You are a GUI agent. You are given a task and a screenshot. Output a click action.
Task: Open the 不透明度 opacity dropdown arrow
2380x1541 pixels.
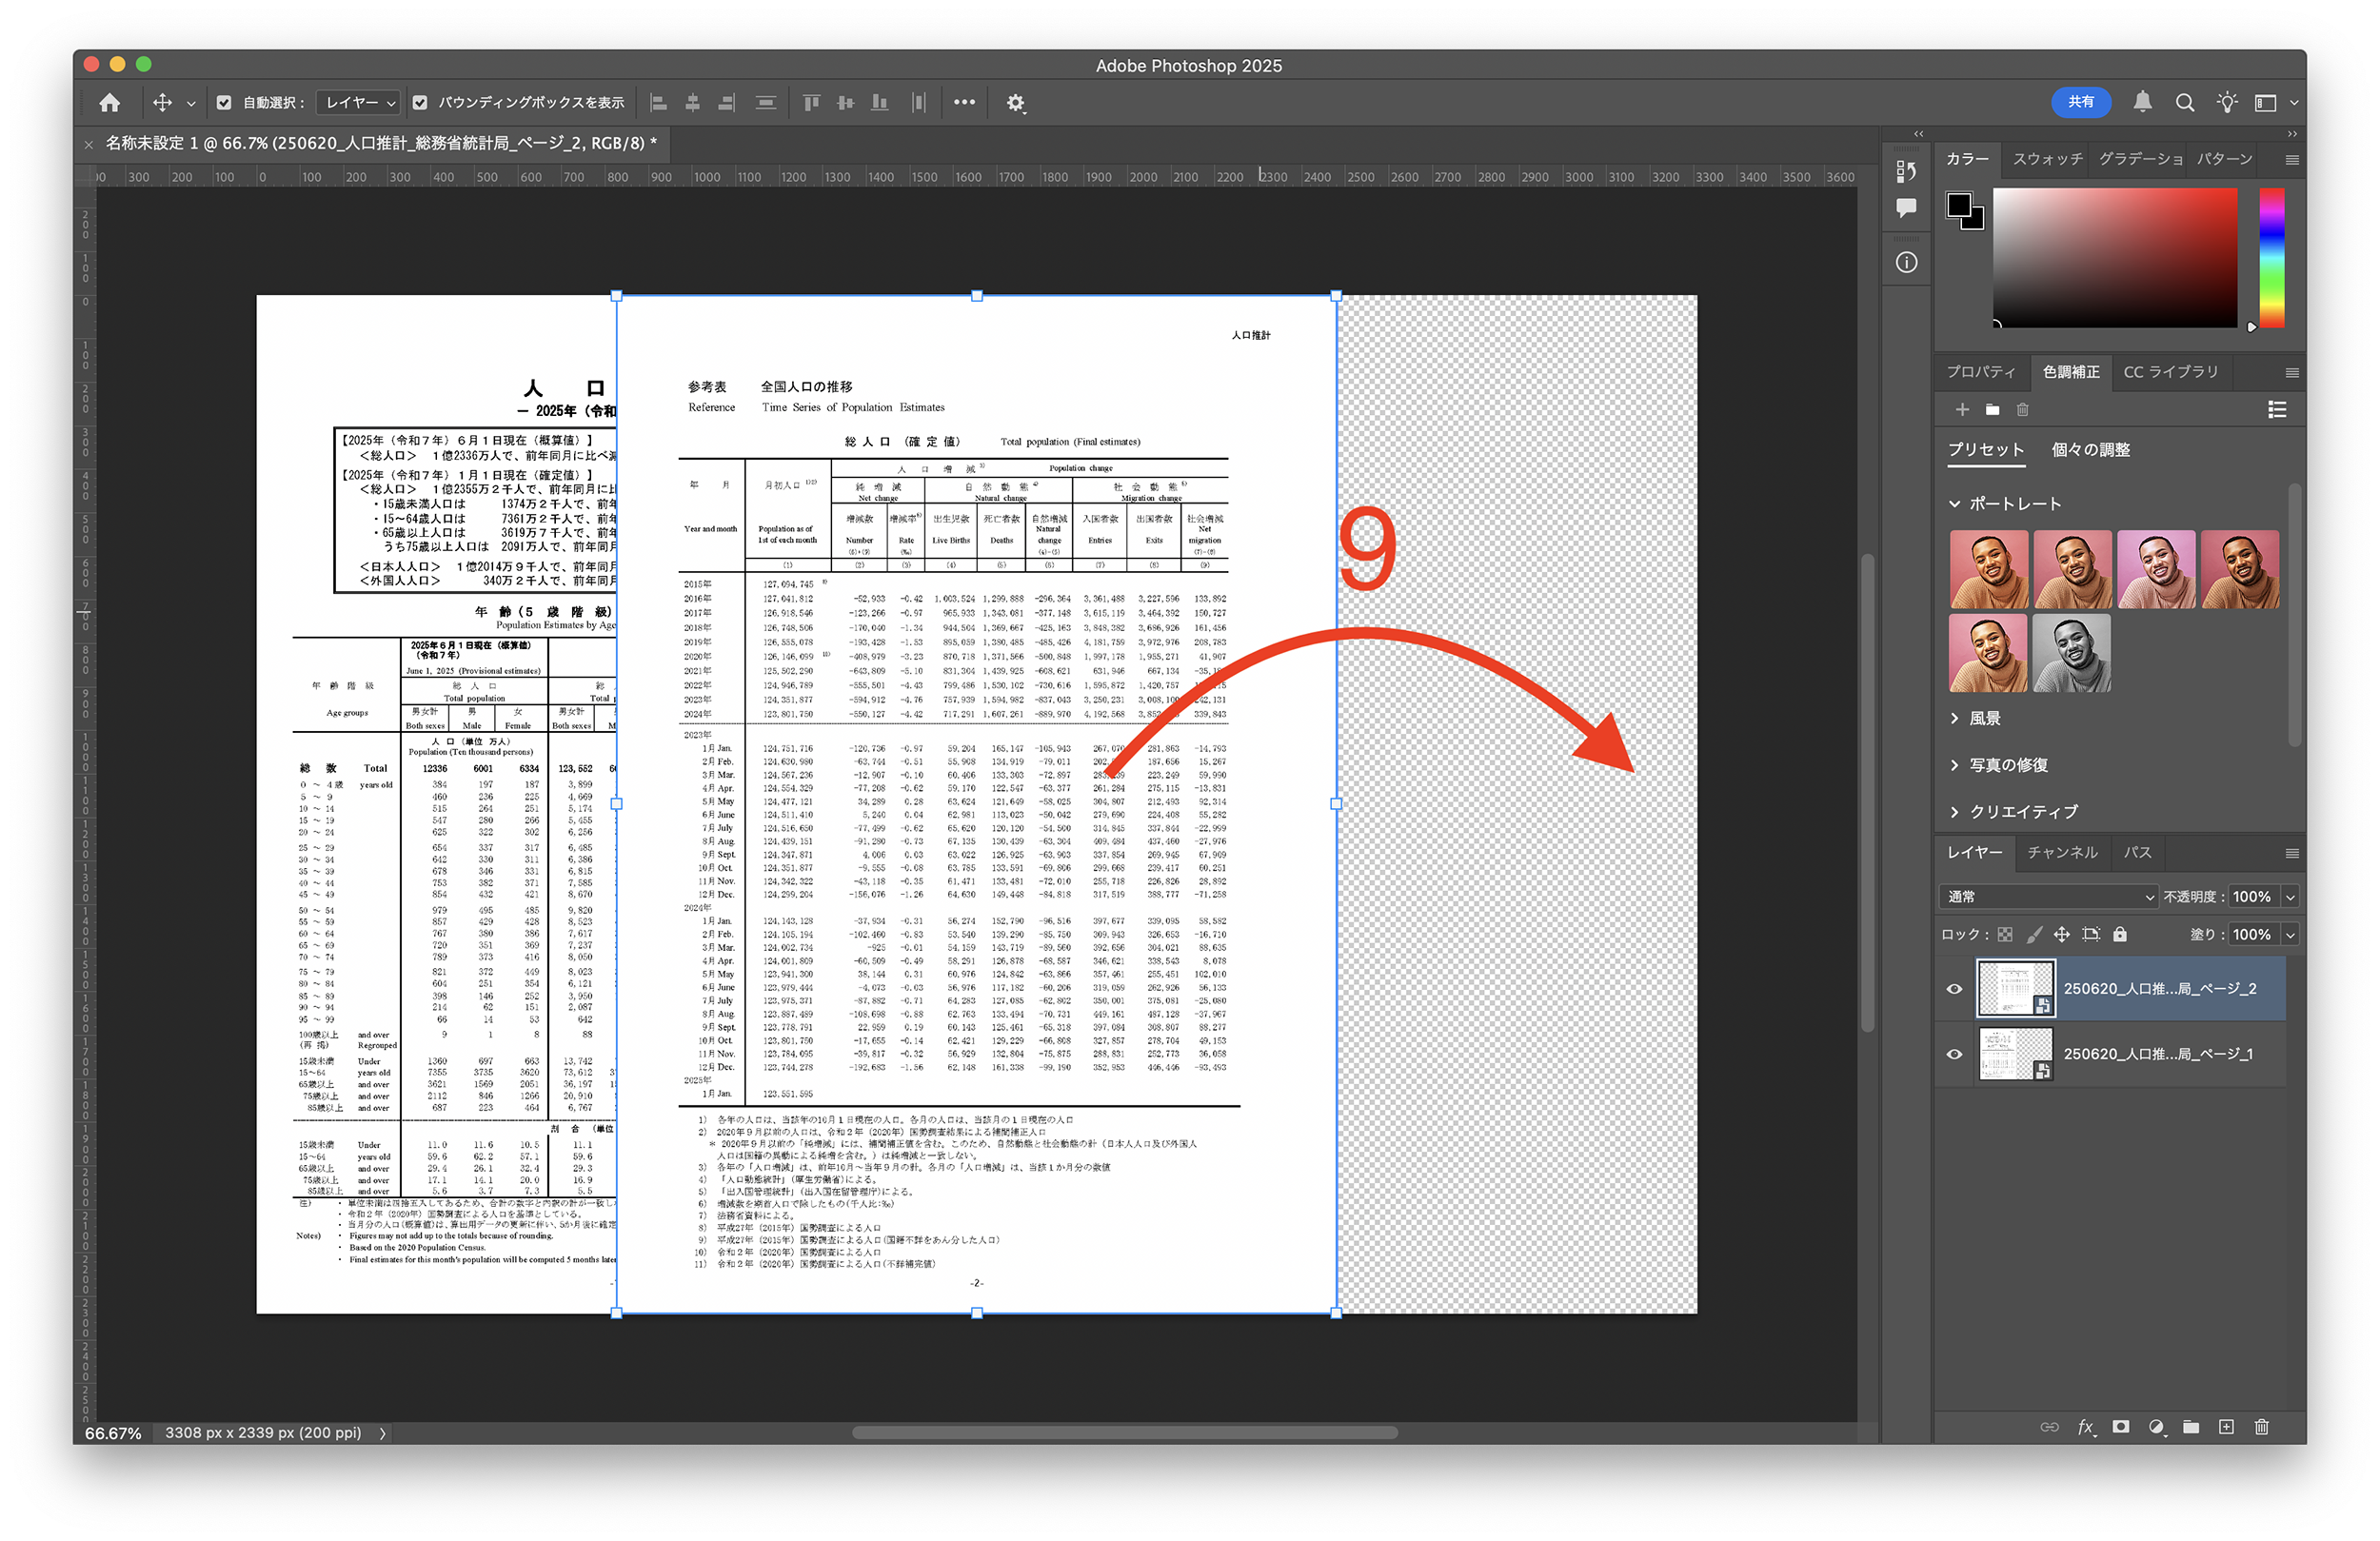click(x=2290, y=897)
